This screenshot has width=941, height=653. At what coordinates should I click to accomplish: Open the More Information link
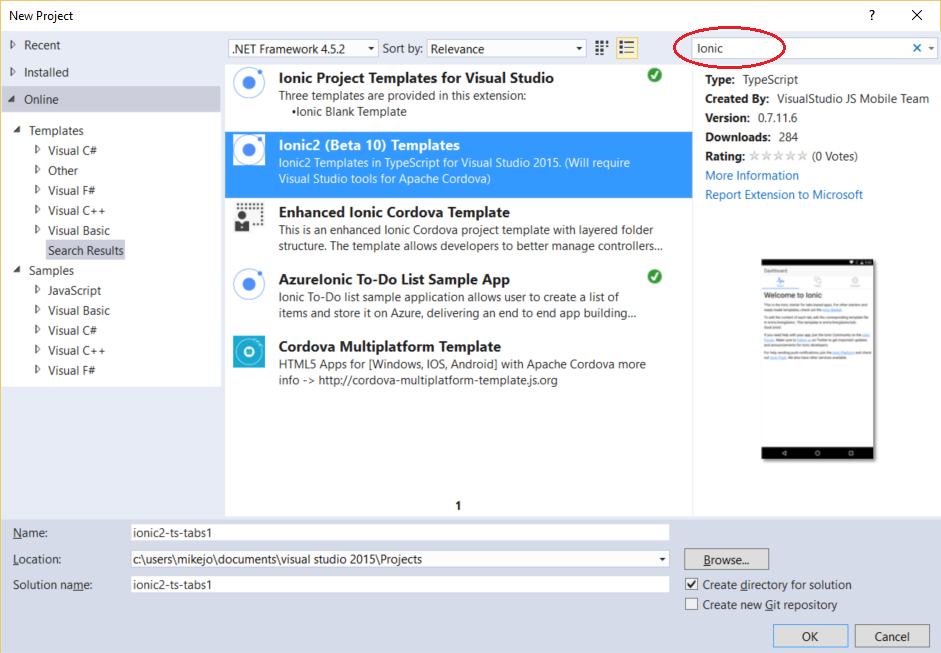click(752, 175)
